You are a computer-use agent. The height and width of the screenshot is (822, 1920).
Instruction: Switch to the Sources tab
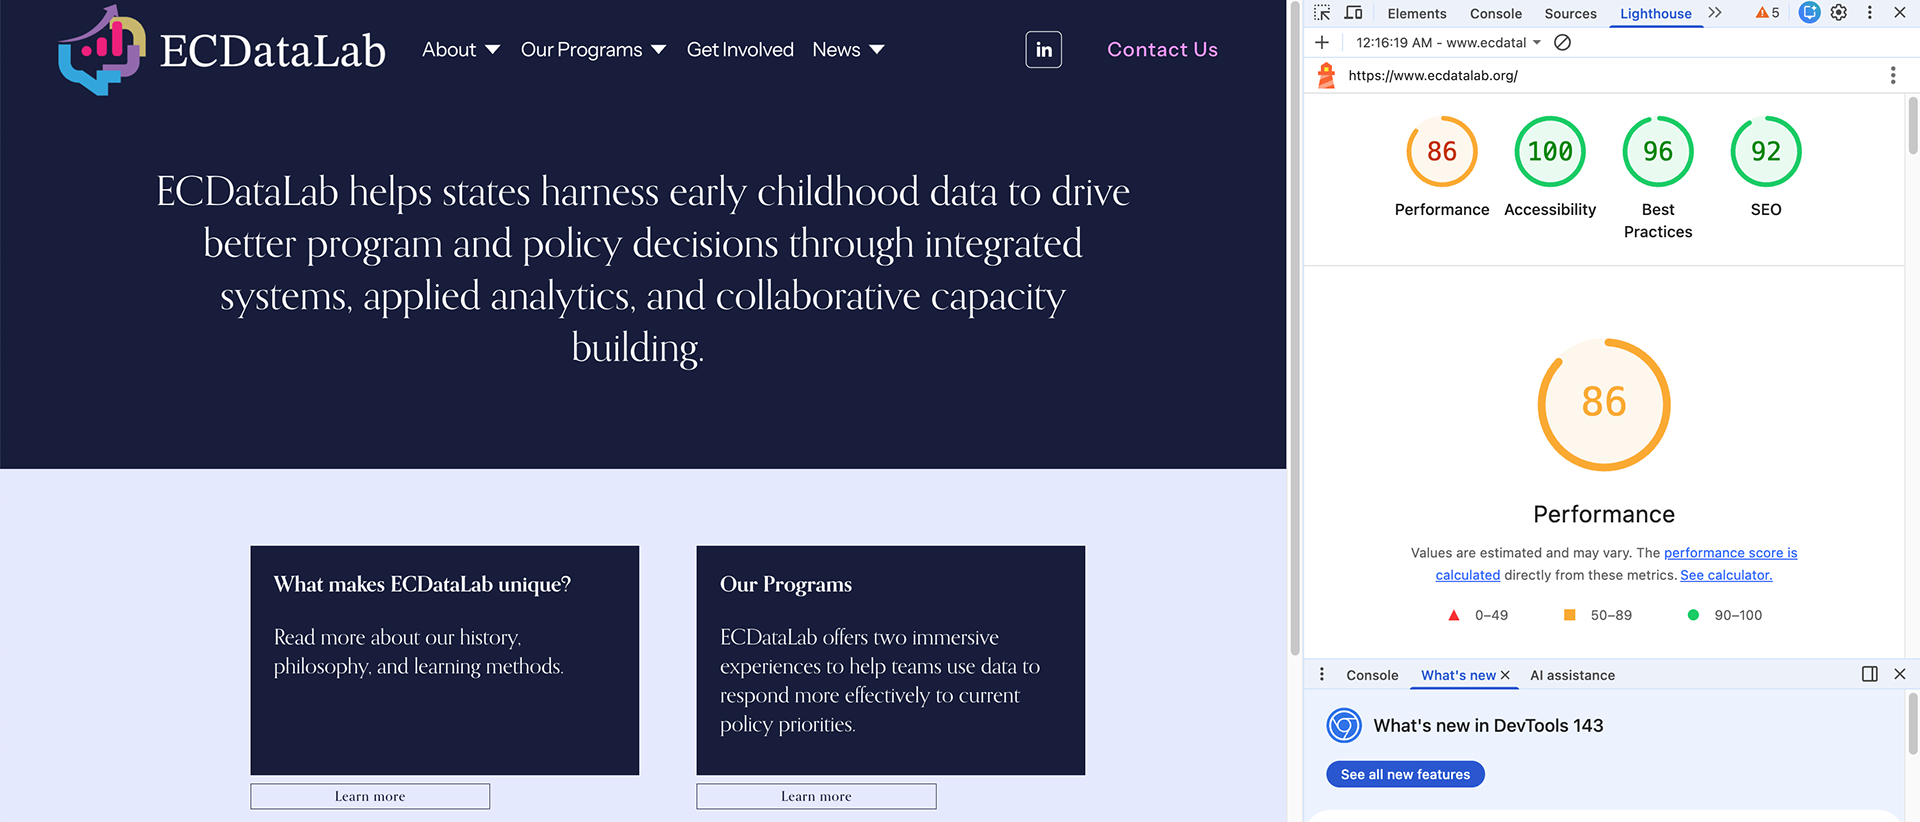1570,13
